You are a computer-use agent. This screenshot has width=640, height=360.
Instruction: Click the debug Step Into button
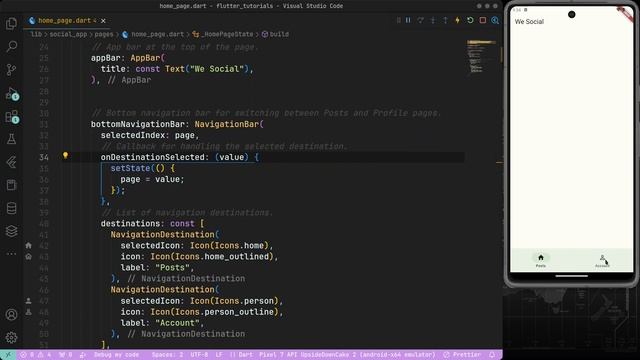point(433,20)
